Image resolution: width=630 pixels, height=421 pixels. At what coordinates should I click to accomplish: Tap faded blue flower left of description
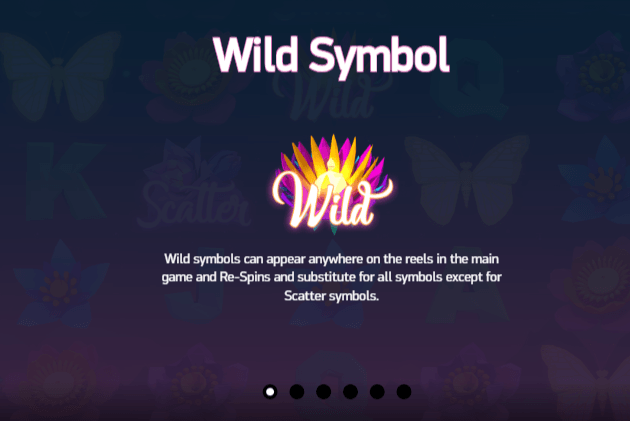click(x=60, y=283)
